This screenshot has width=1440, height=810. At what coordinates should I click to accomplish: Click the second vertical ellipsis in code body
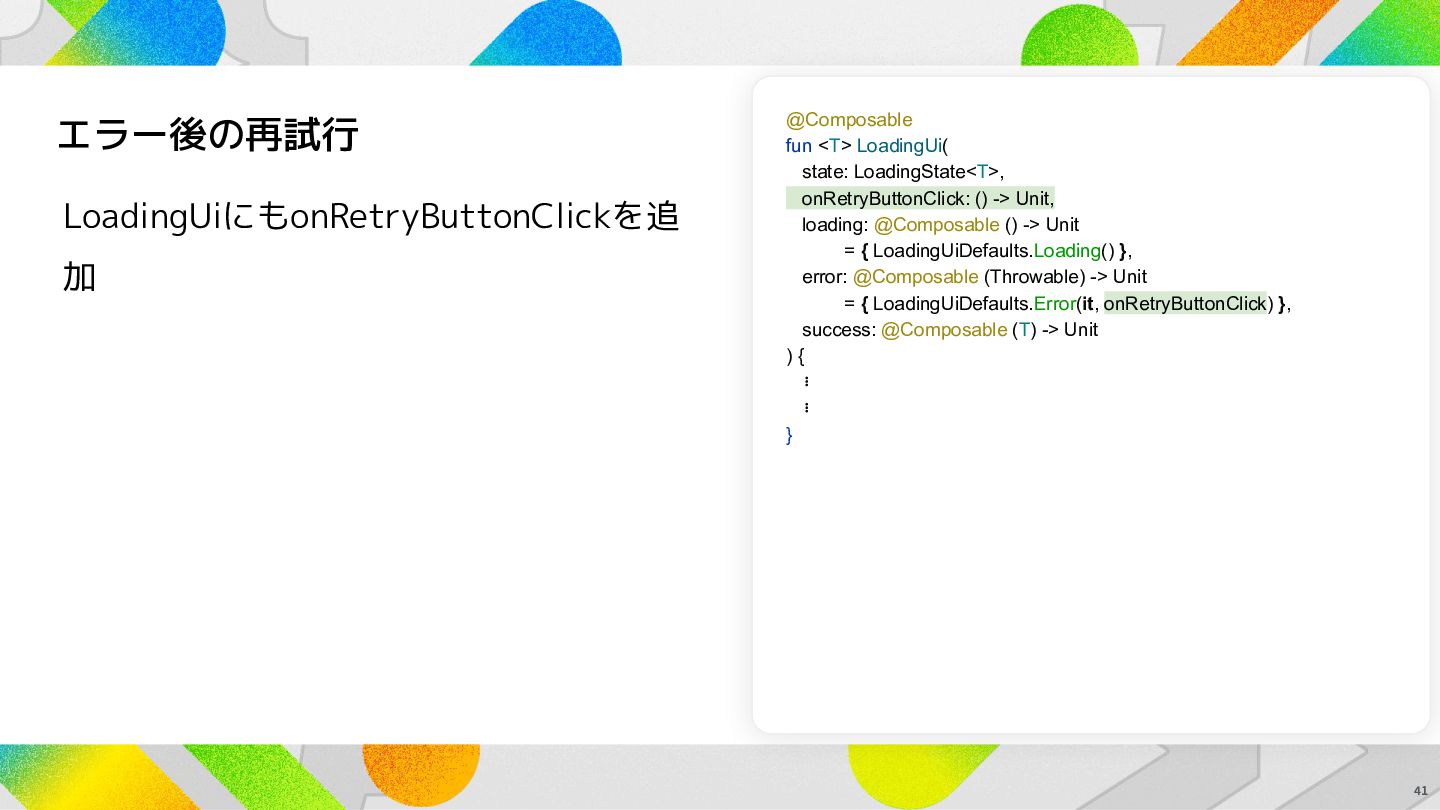coord(806,408)
